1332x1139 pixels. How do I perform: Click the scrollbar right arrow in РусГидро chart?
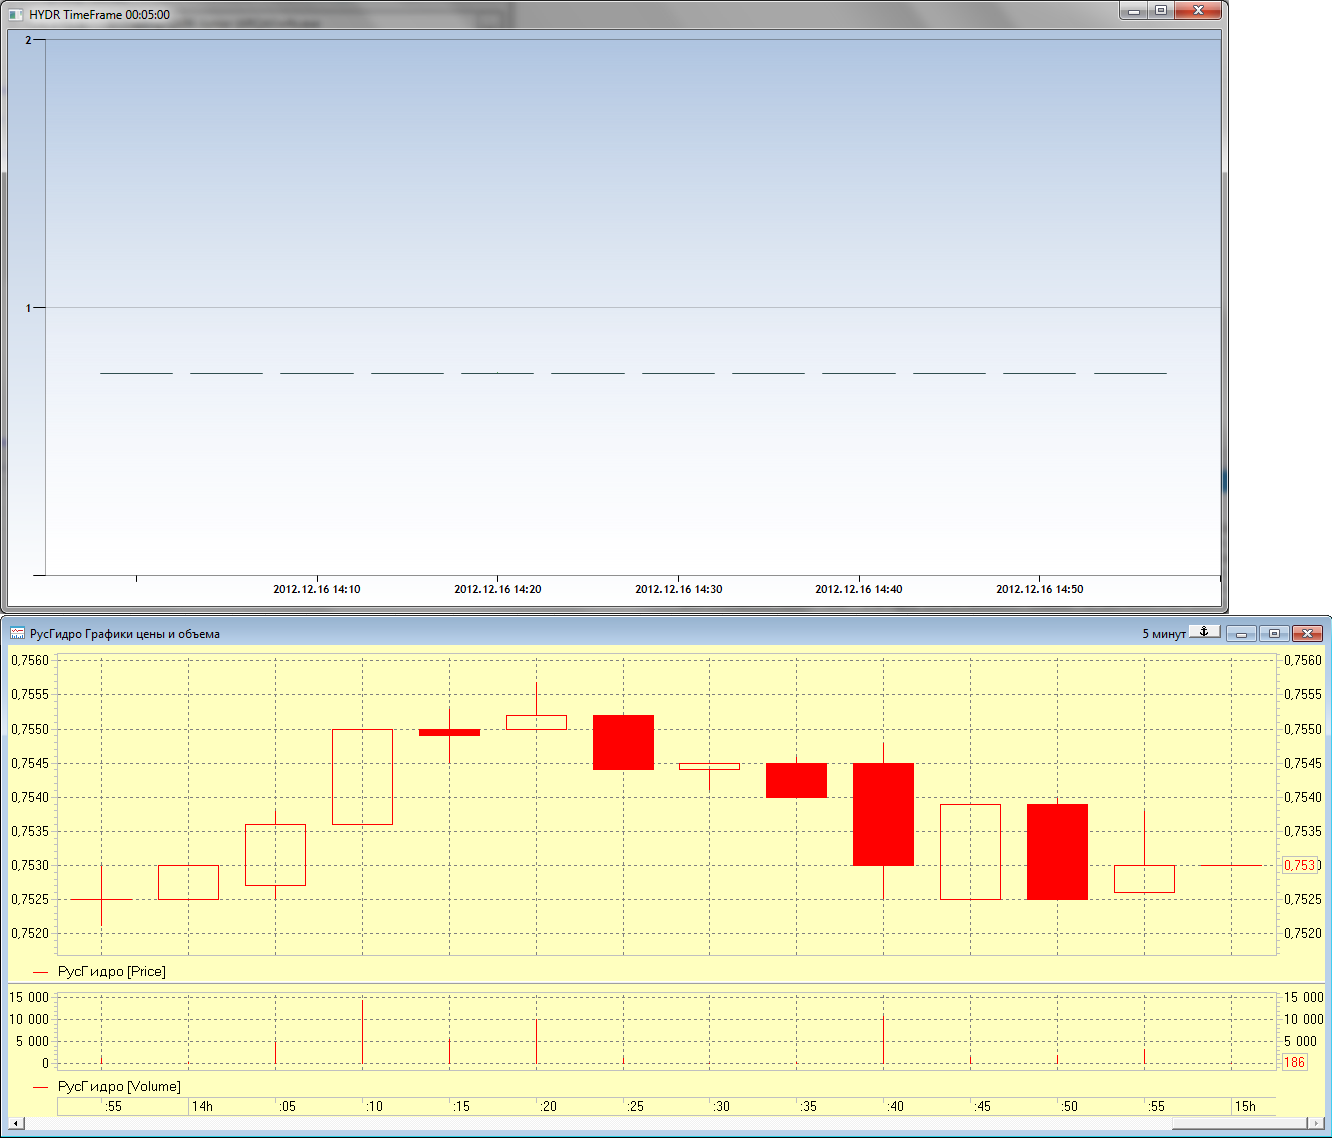[x=1316, y=1123]
